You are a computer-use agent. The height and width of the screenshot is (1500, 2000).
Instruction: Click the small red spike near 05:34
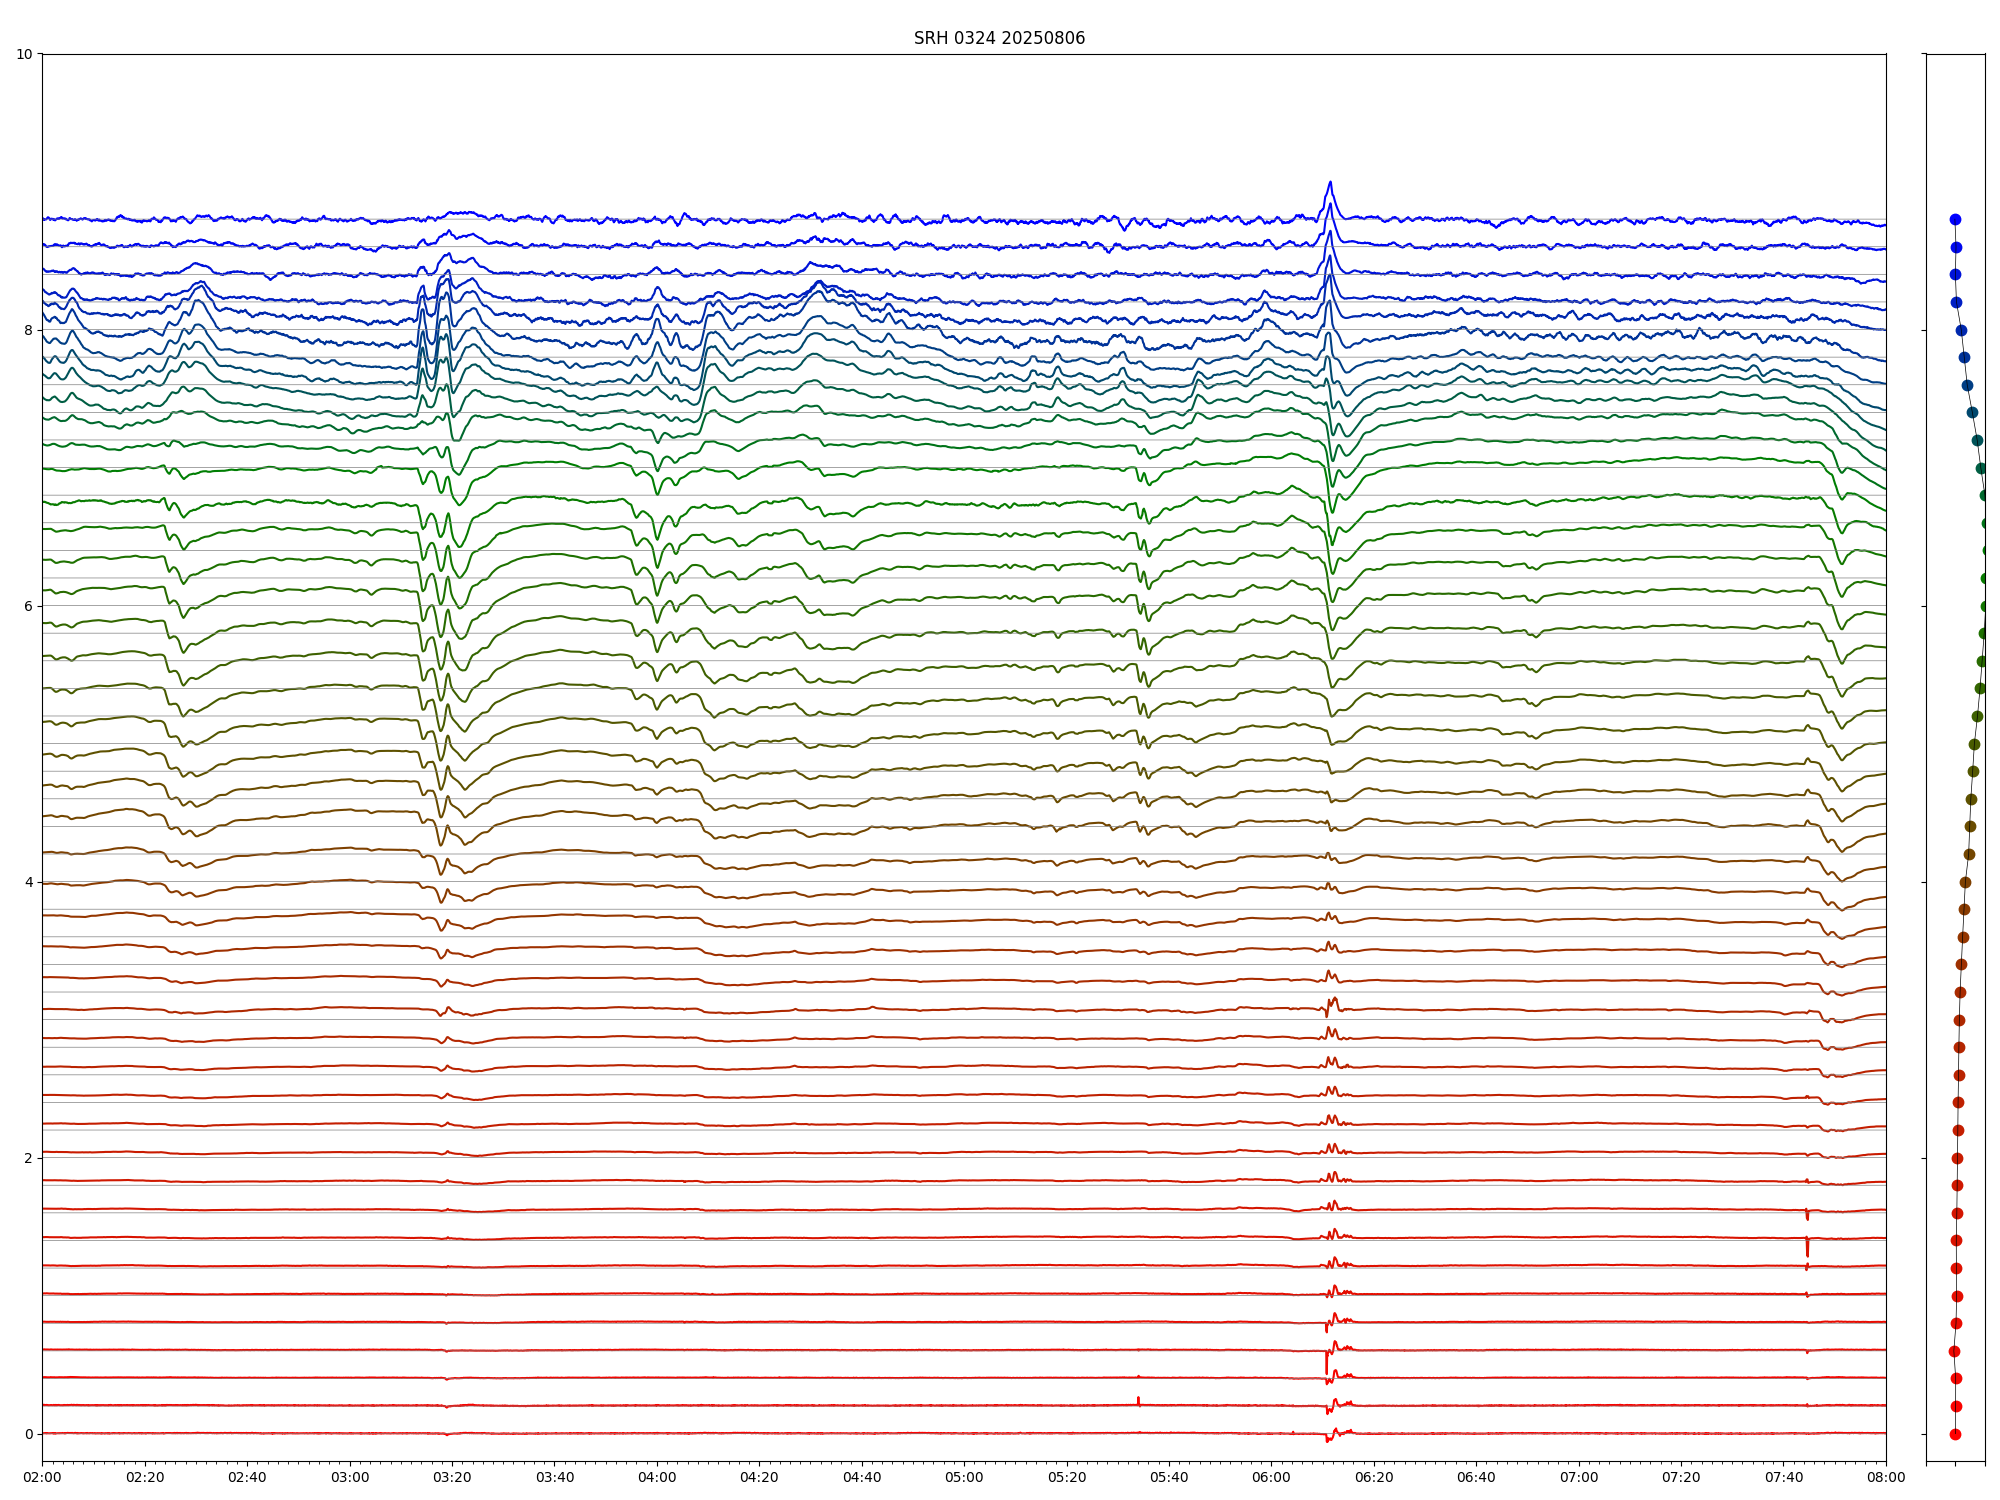(x=1138, y=1400)
